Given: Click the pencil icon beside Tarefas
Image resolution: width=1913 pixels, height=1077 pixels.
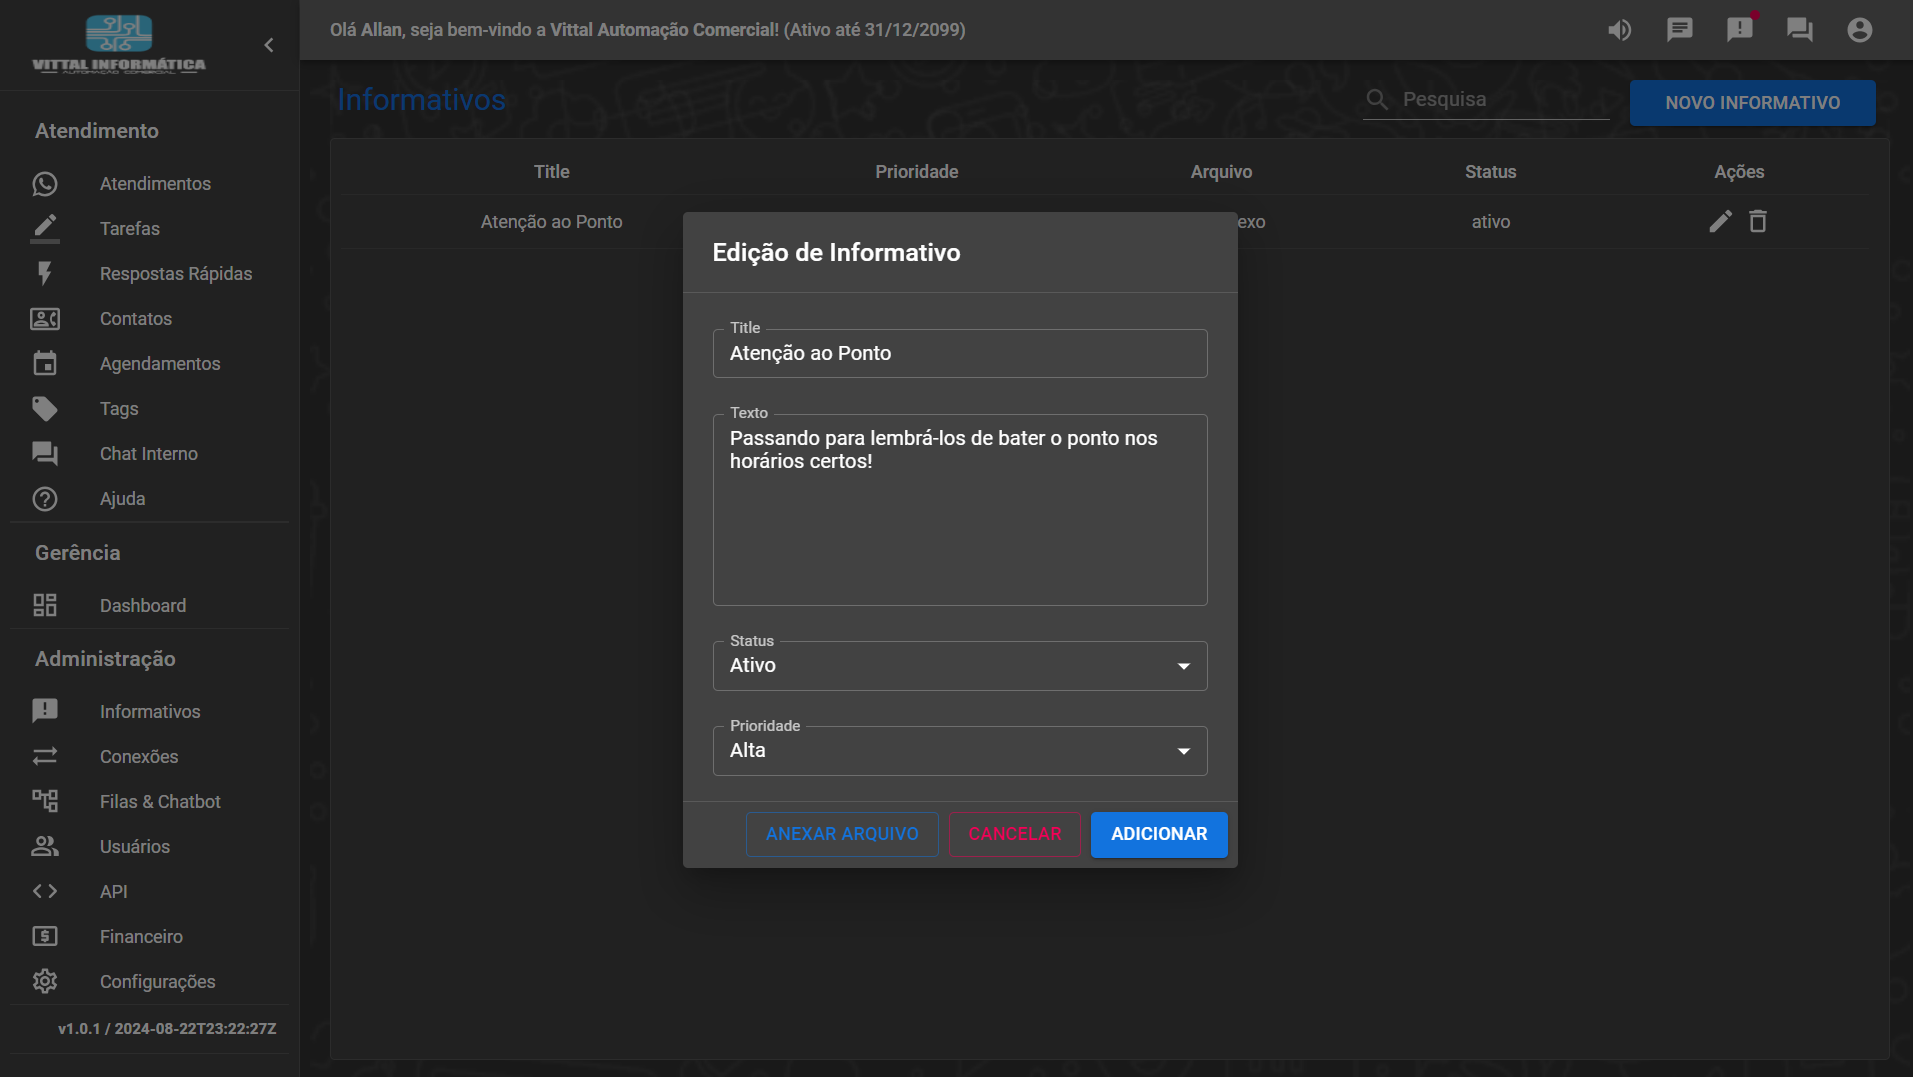Looking at the screenshot, I should pyautogui.click(x=45, y=229).
